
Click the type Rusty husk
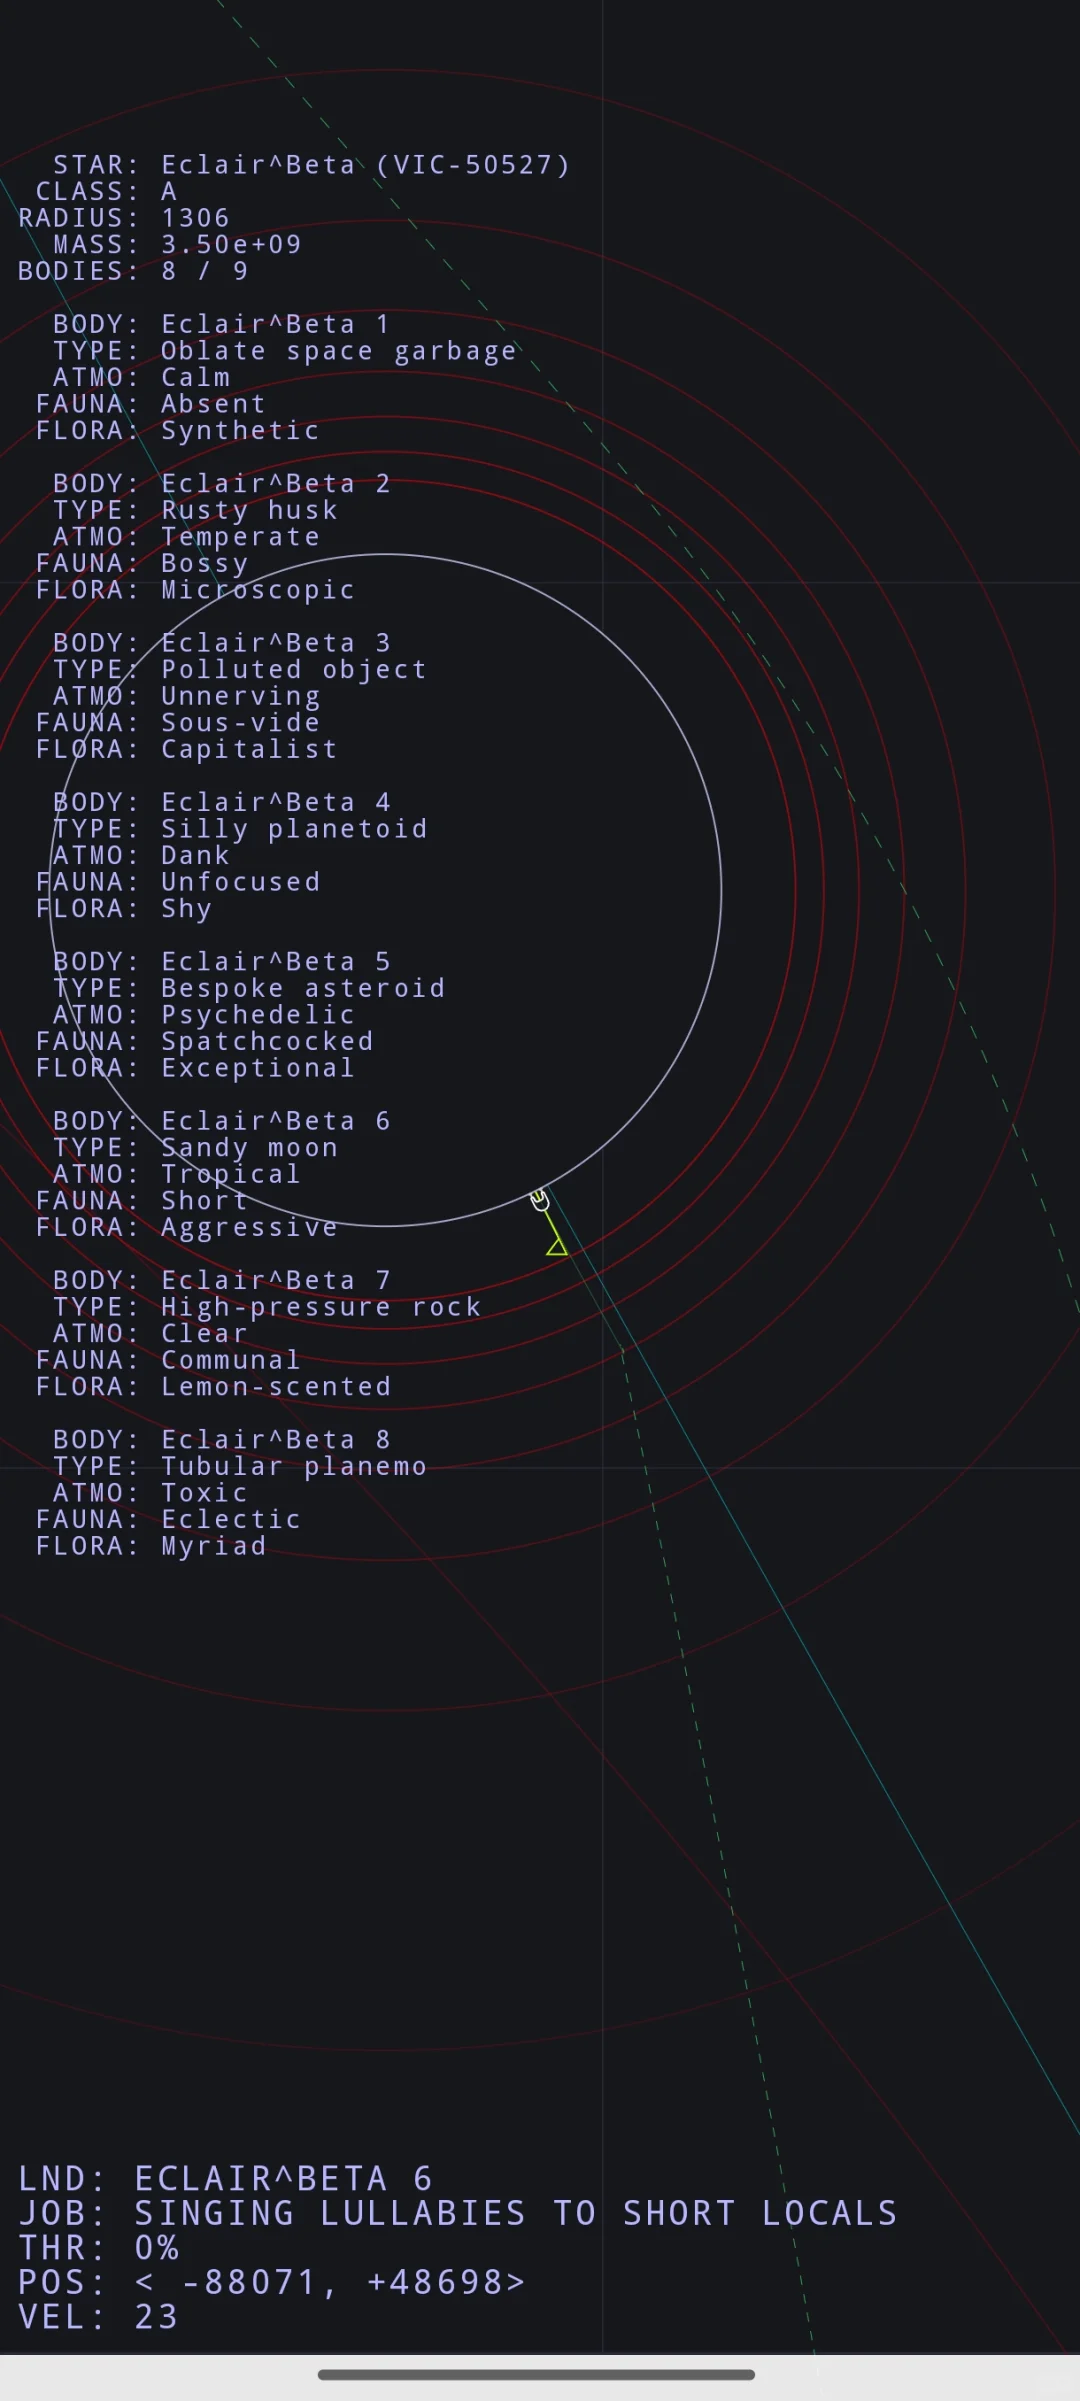[x=249, y=510]
